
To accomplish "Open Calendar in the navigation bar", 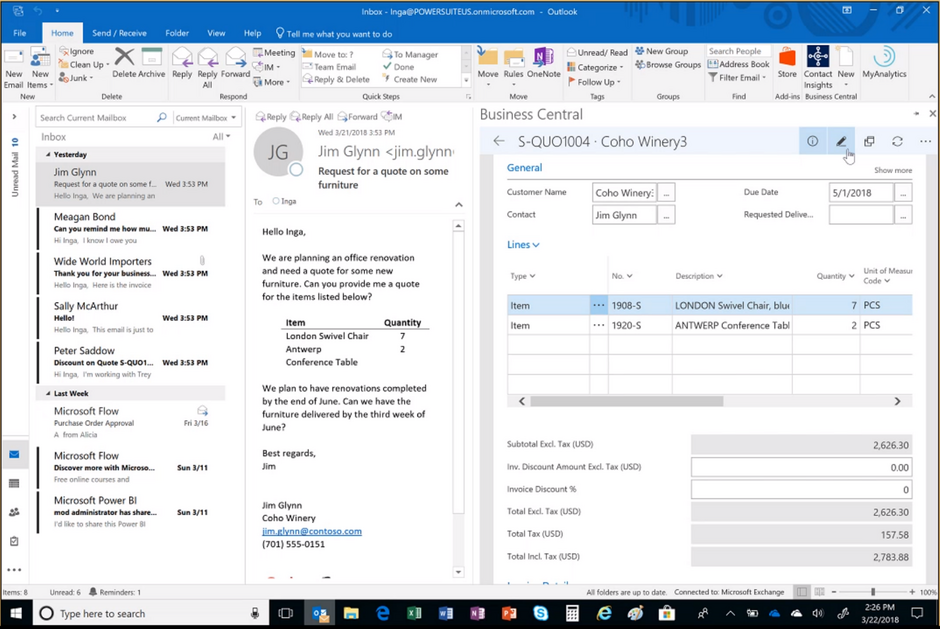I will click(x=14, y=483).
